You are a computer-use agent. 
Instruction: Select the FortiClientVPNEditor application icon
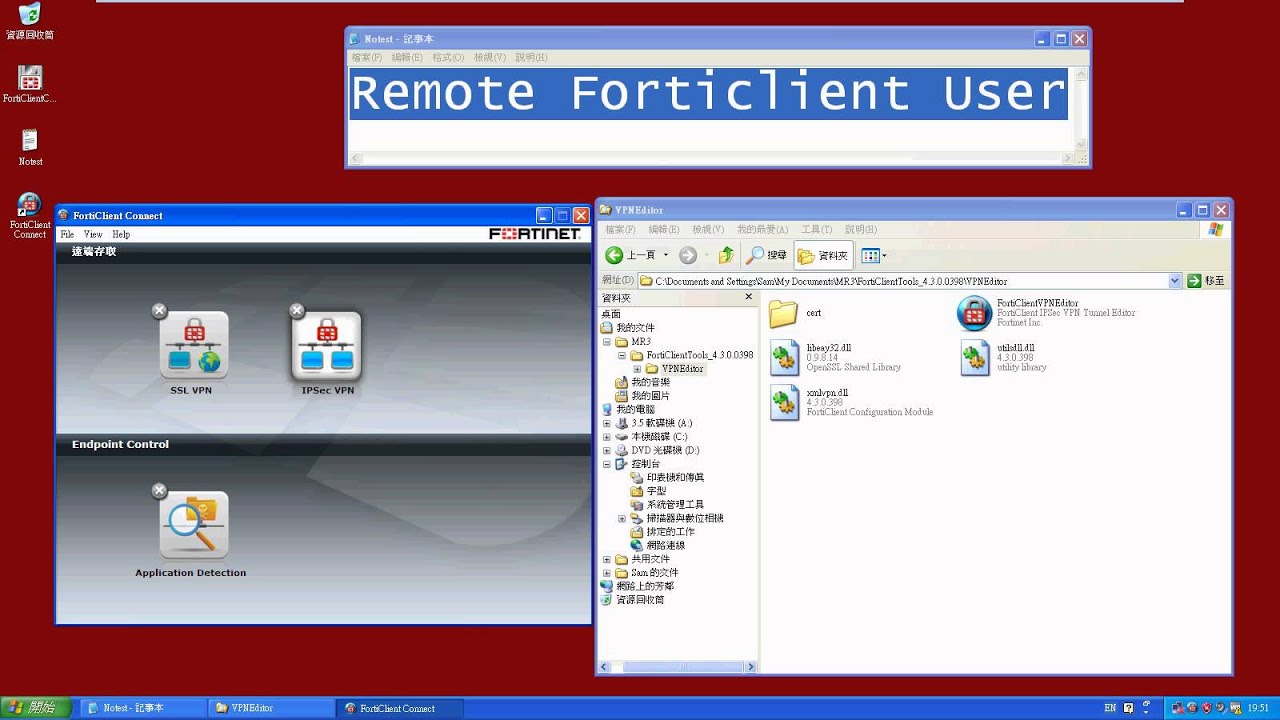975,313
